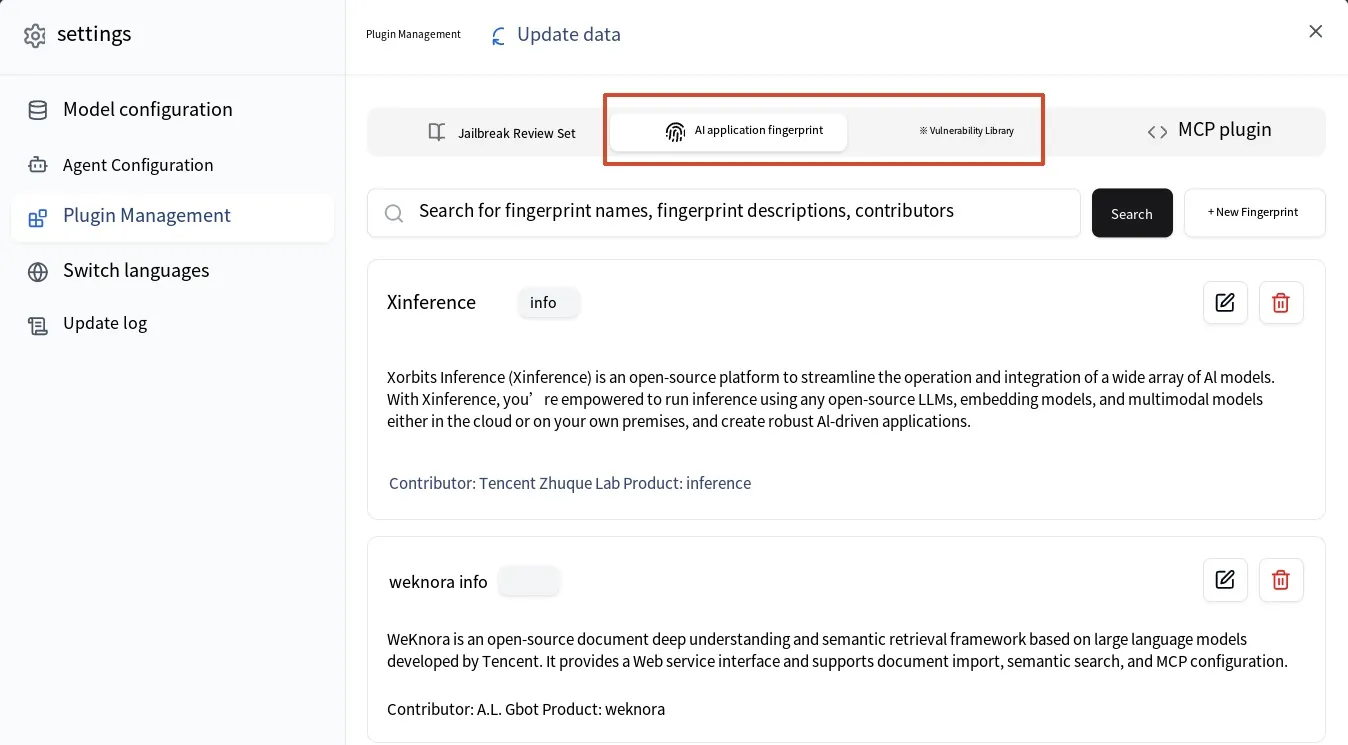Focus the fingerprint search field
Image resolution: width=1348 pixels, height=745 pixels.
click(x=724, y=213)
